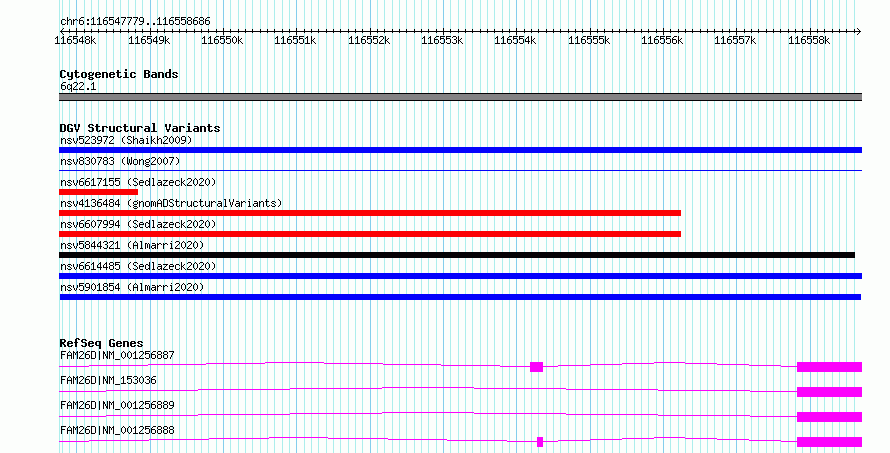This screenshot has height=453, width=890.
Task: Open FAM26D|NM_001256887 transcript label
Action: (117, 355)
